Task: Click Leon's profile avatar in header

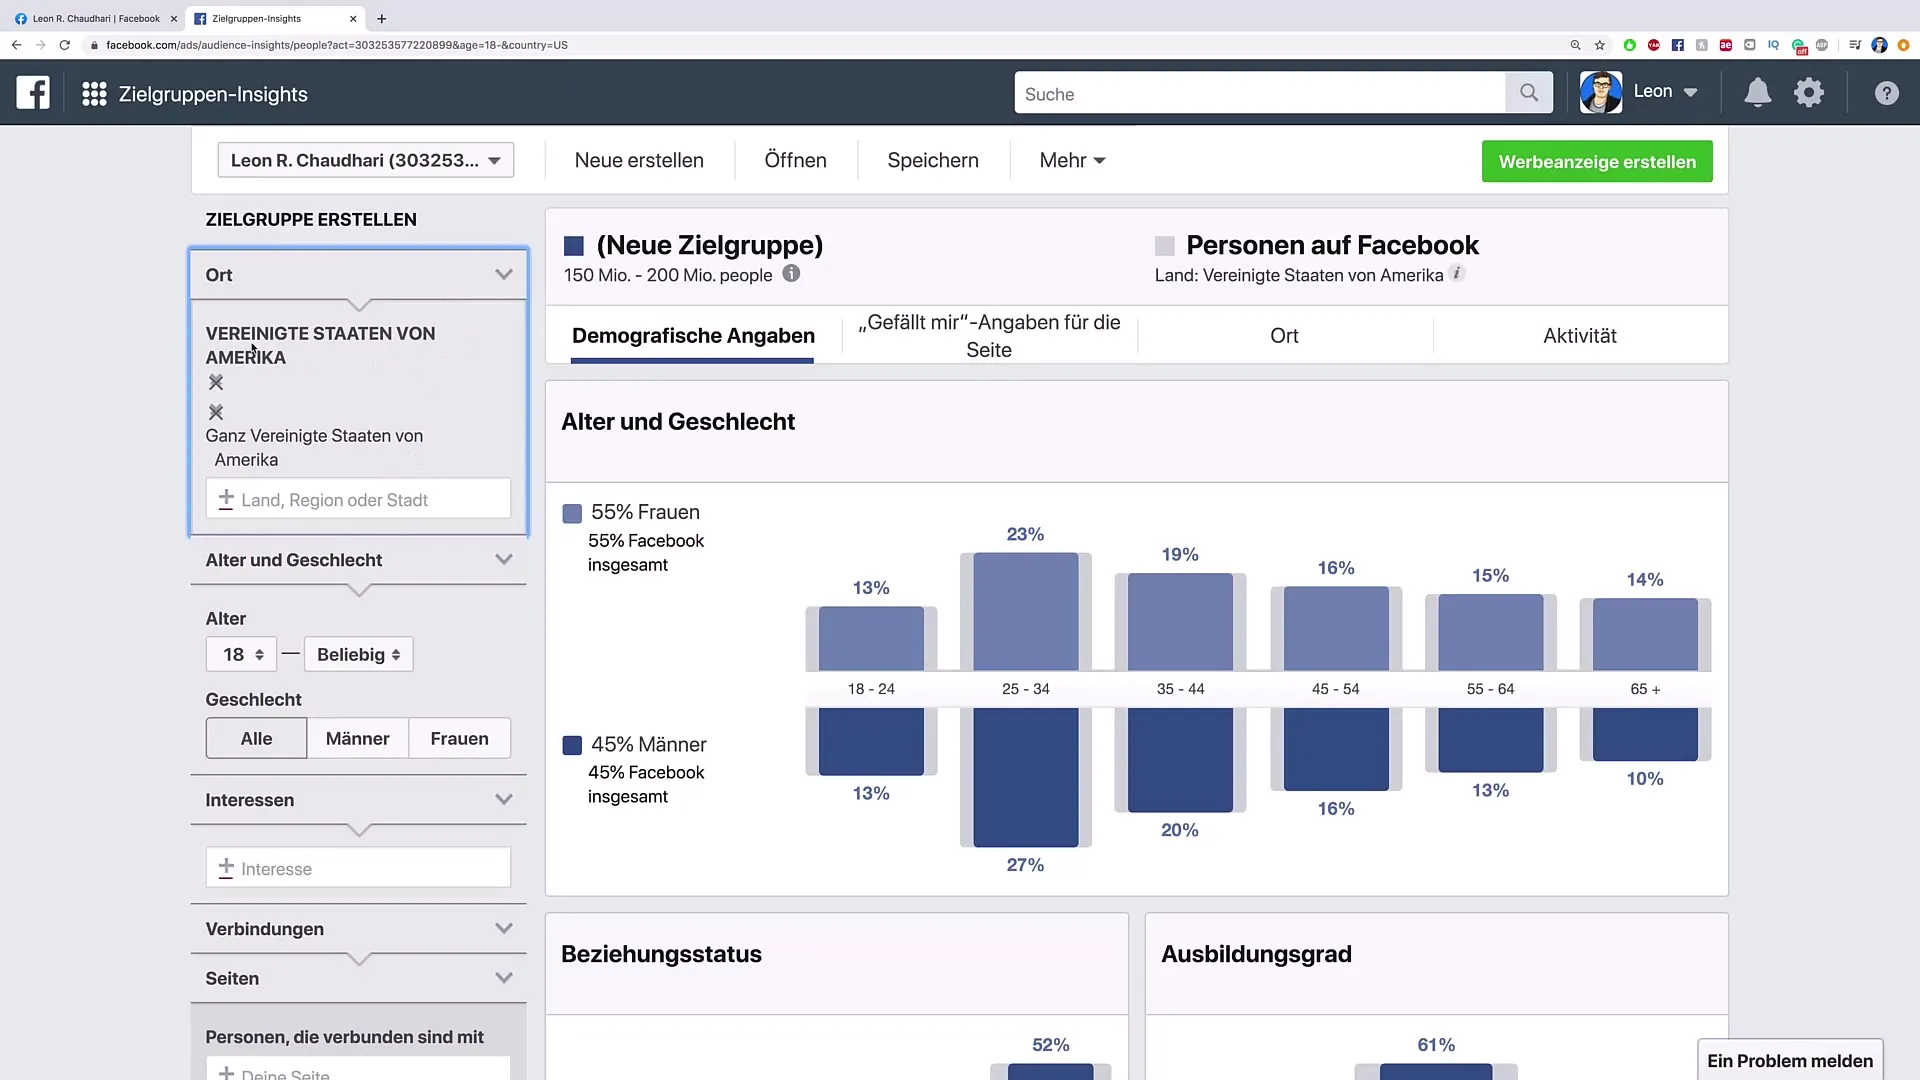Action: [x=1601, y=92]
